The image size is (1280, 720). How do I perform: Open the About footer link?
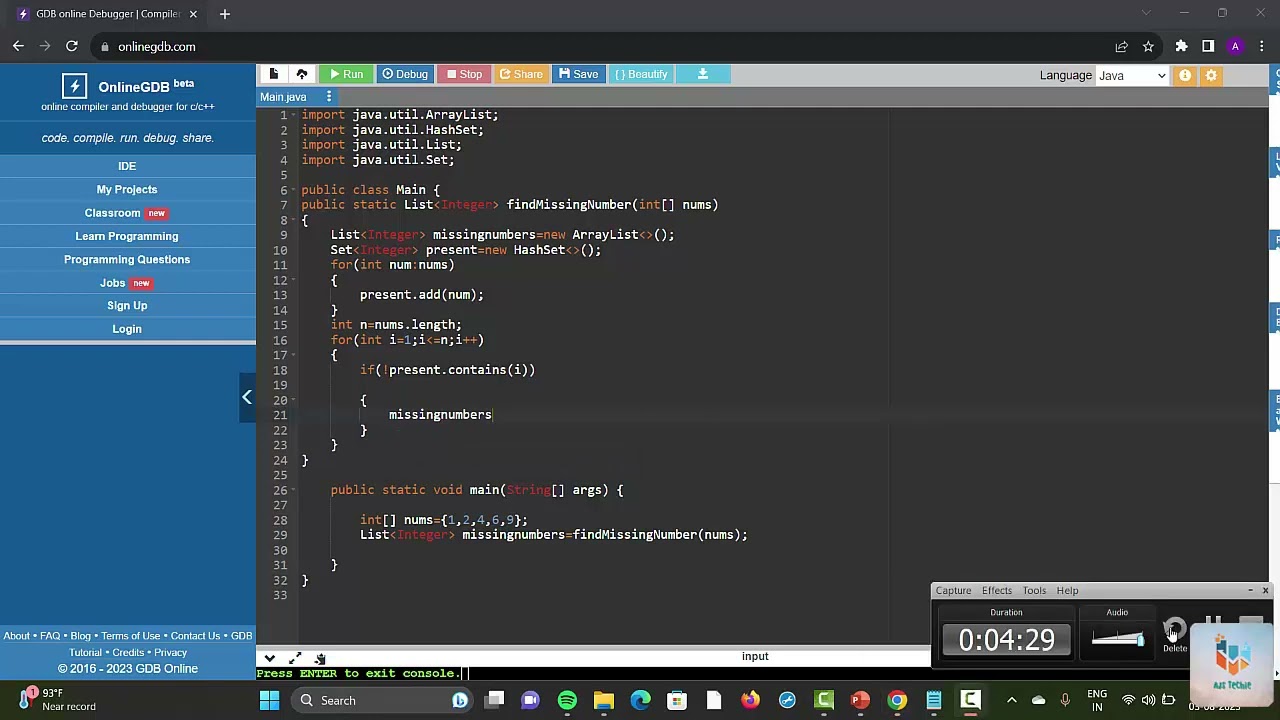[16, 636]
